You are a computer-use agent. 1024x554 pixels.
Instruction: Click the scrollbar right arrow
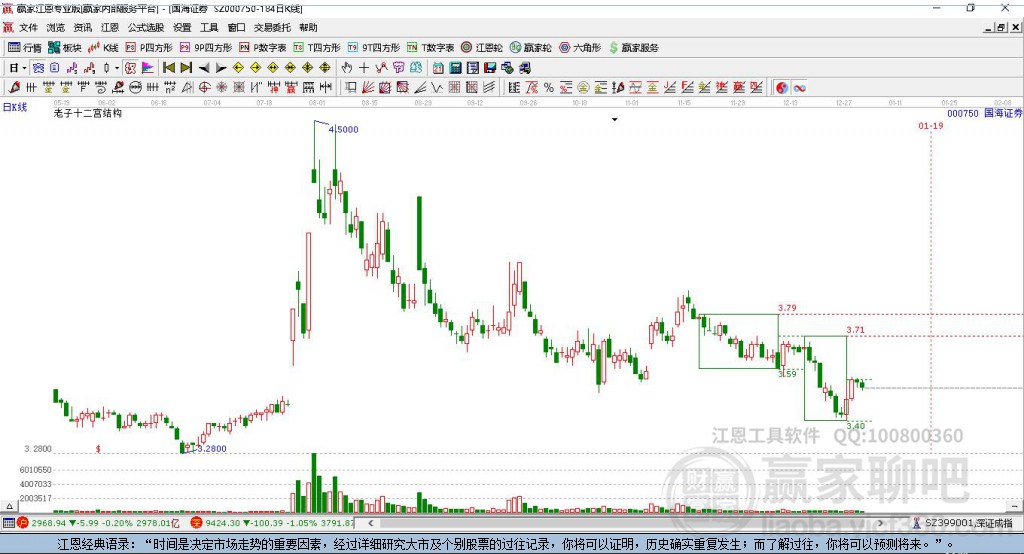pyautogui.click(x=880, y=523)
